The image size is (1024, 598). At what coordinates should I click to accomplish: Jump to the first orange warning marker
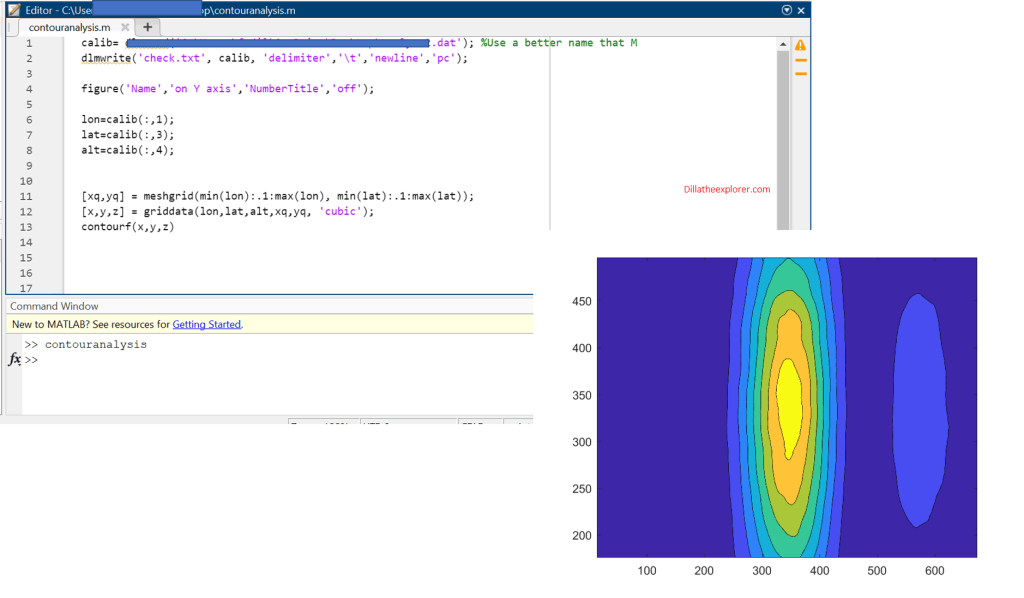[x=800, y=61]
